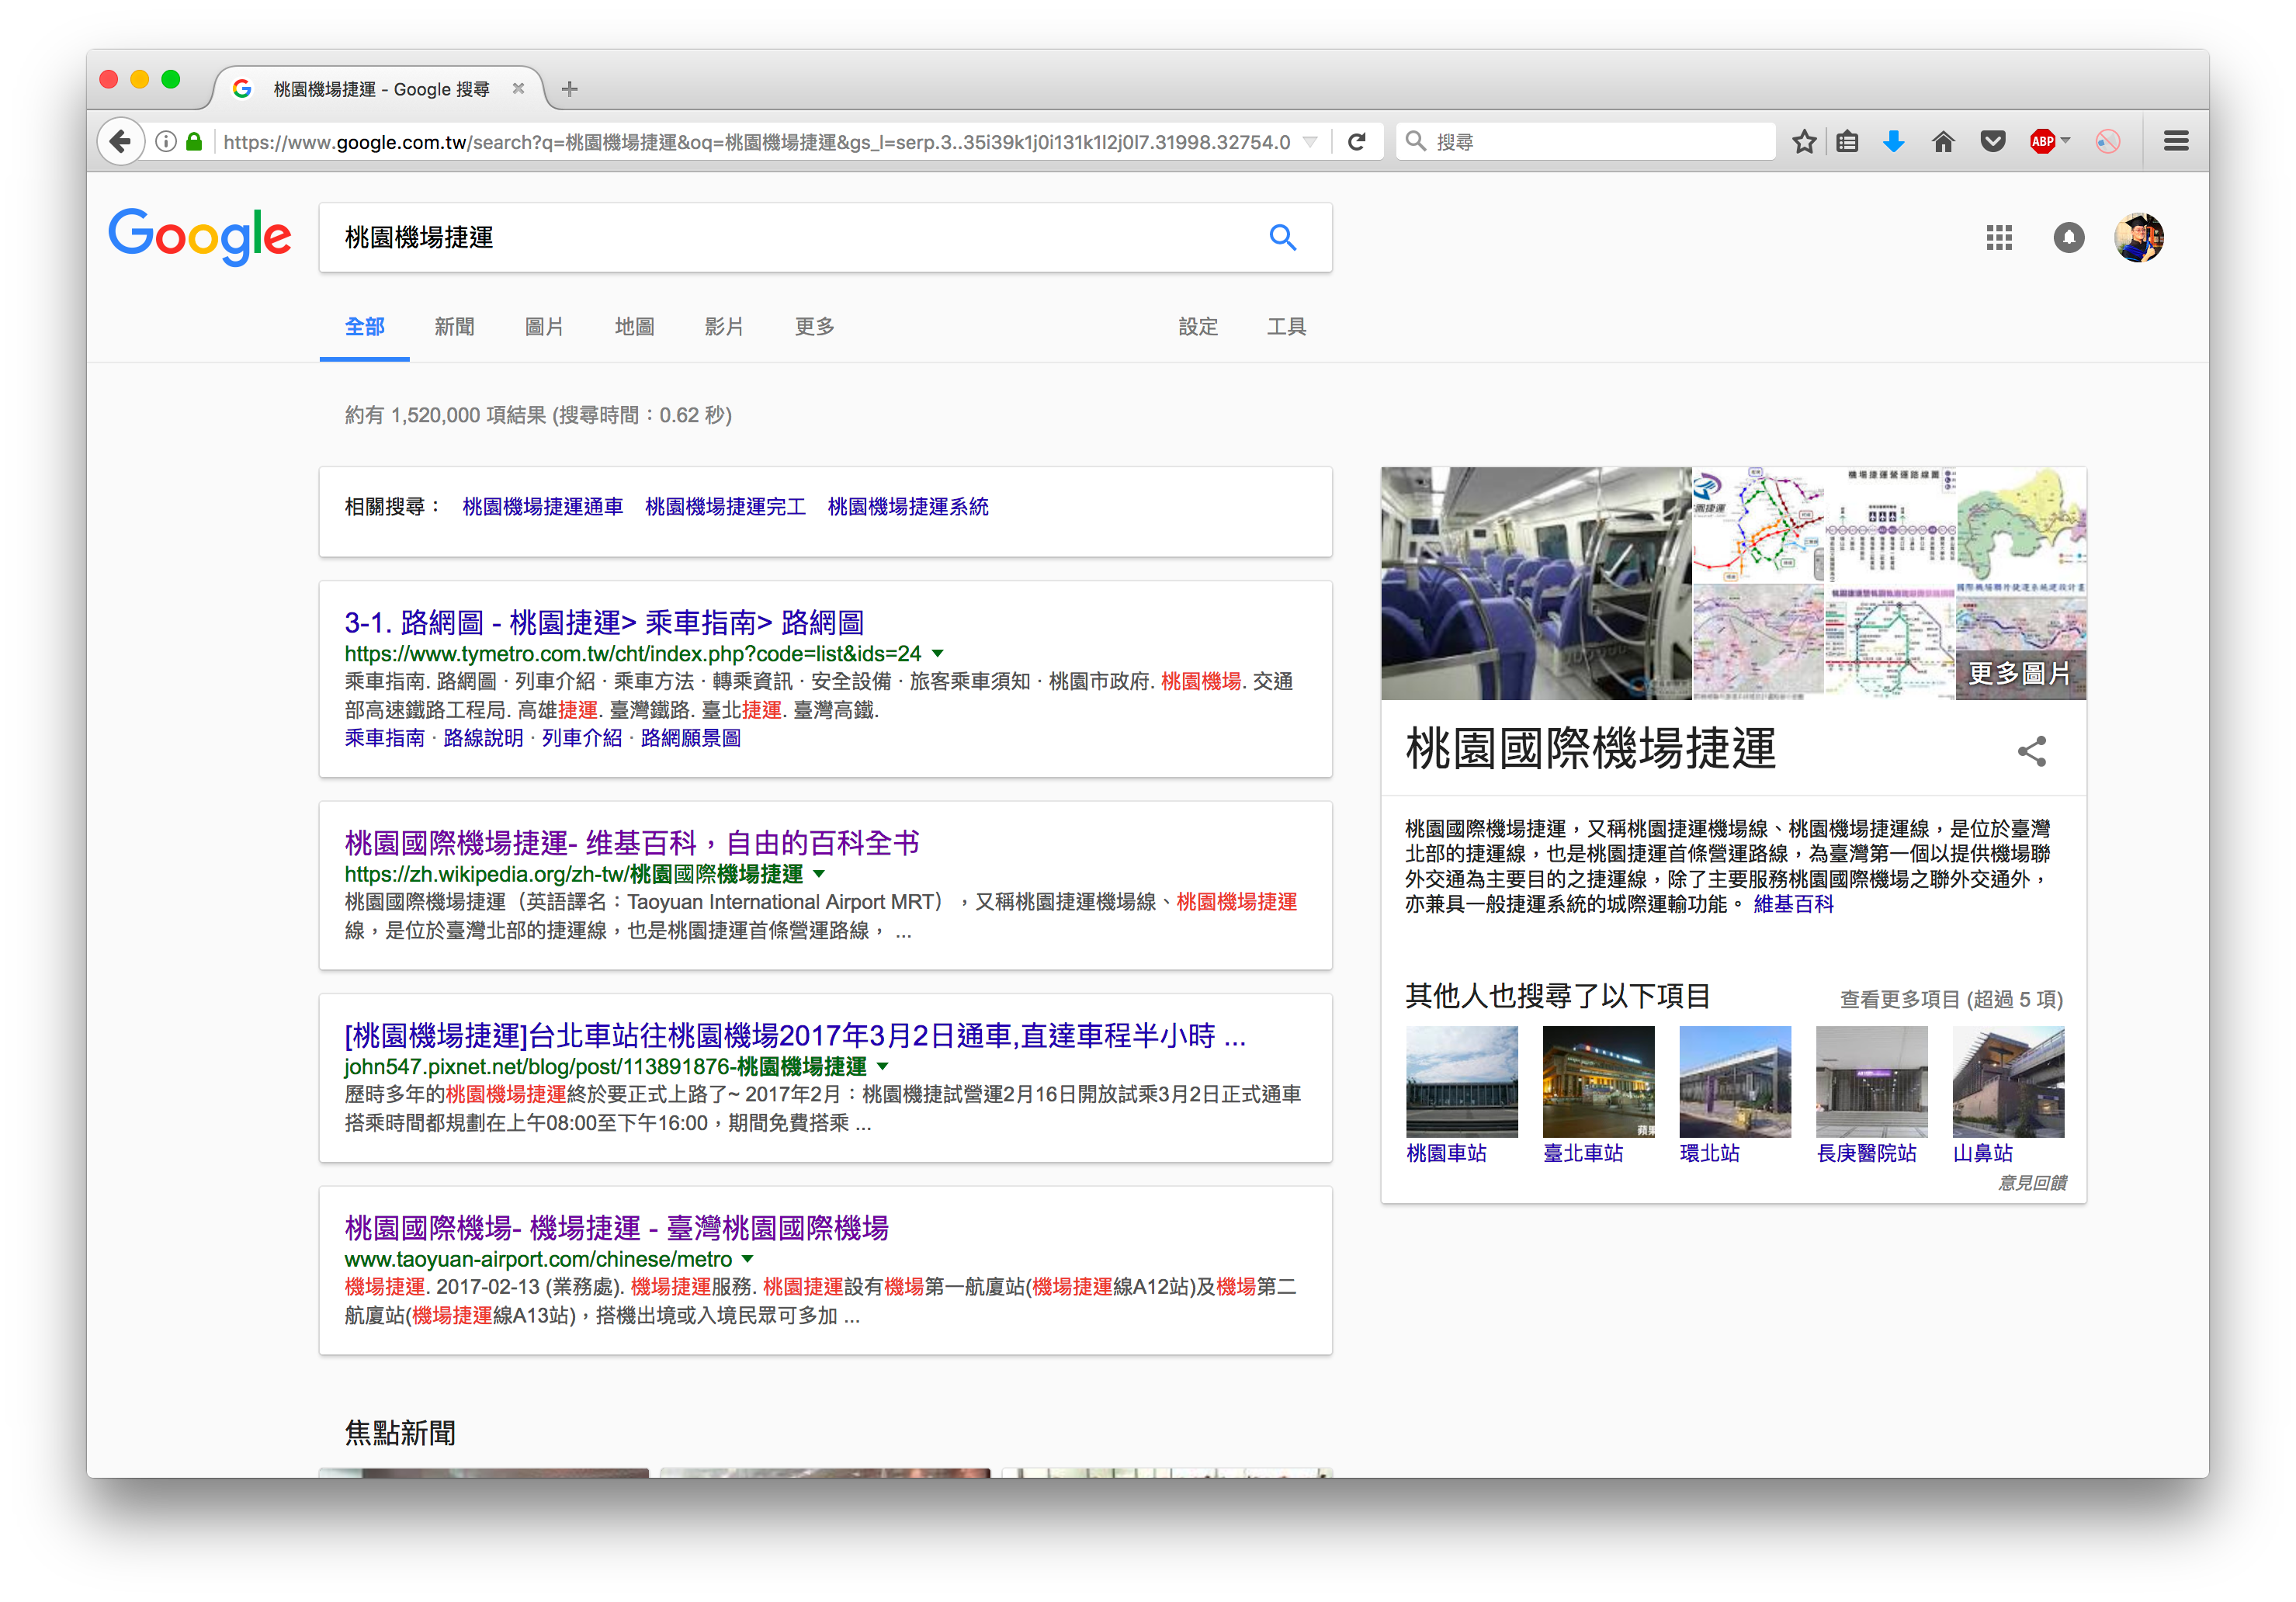Click the green padlock security icon

194,142
